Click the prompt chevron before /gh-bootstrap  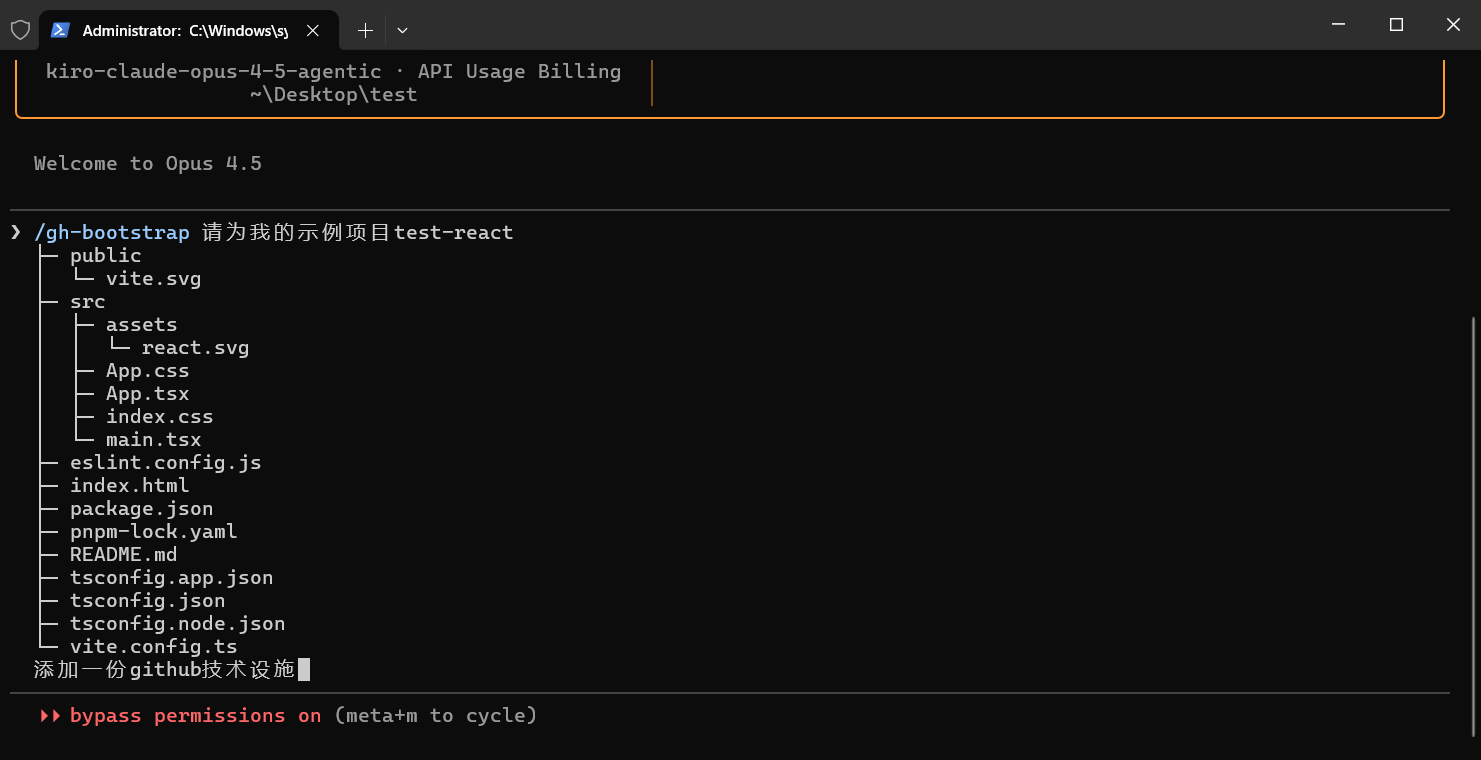click(x=16, y=233)
